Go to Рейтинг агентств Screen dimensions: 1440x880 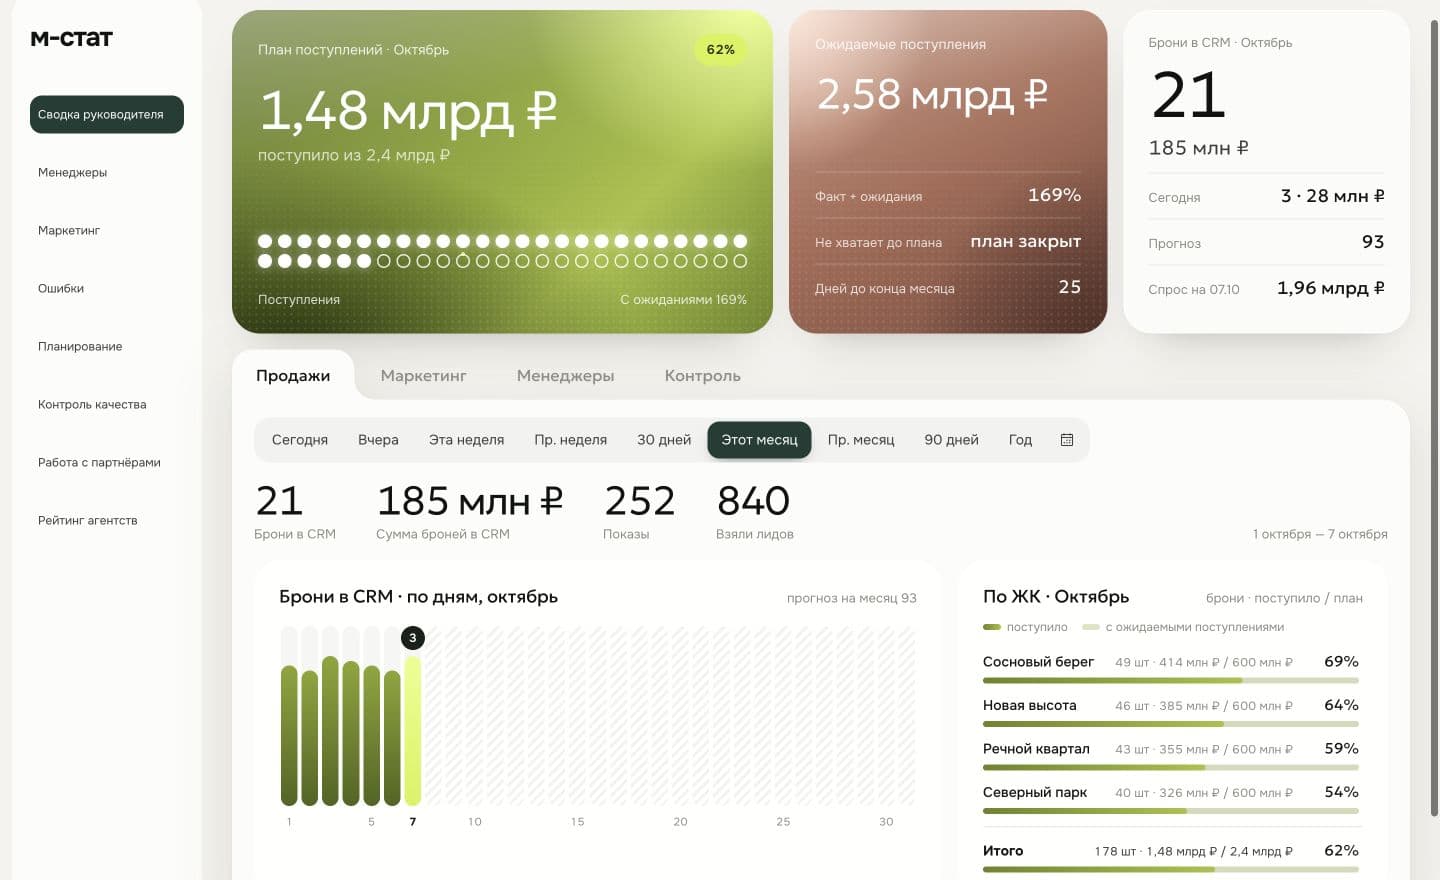coord(88,520)
